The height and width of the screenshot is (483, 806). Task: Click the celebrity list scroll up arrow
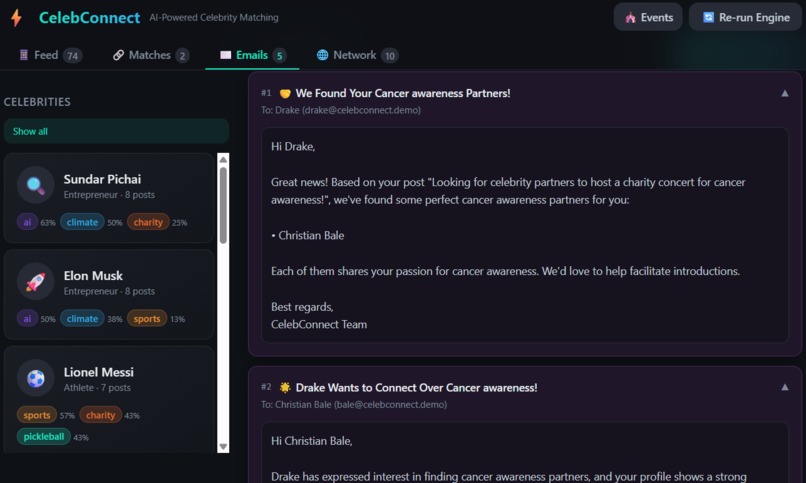(x=223, y=159)
